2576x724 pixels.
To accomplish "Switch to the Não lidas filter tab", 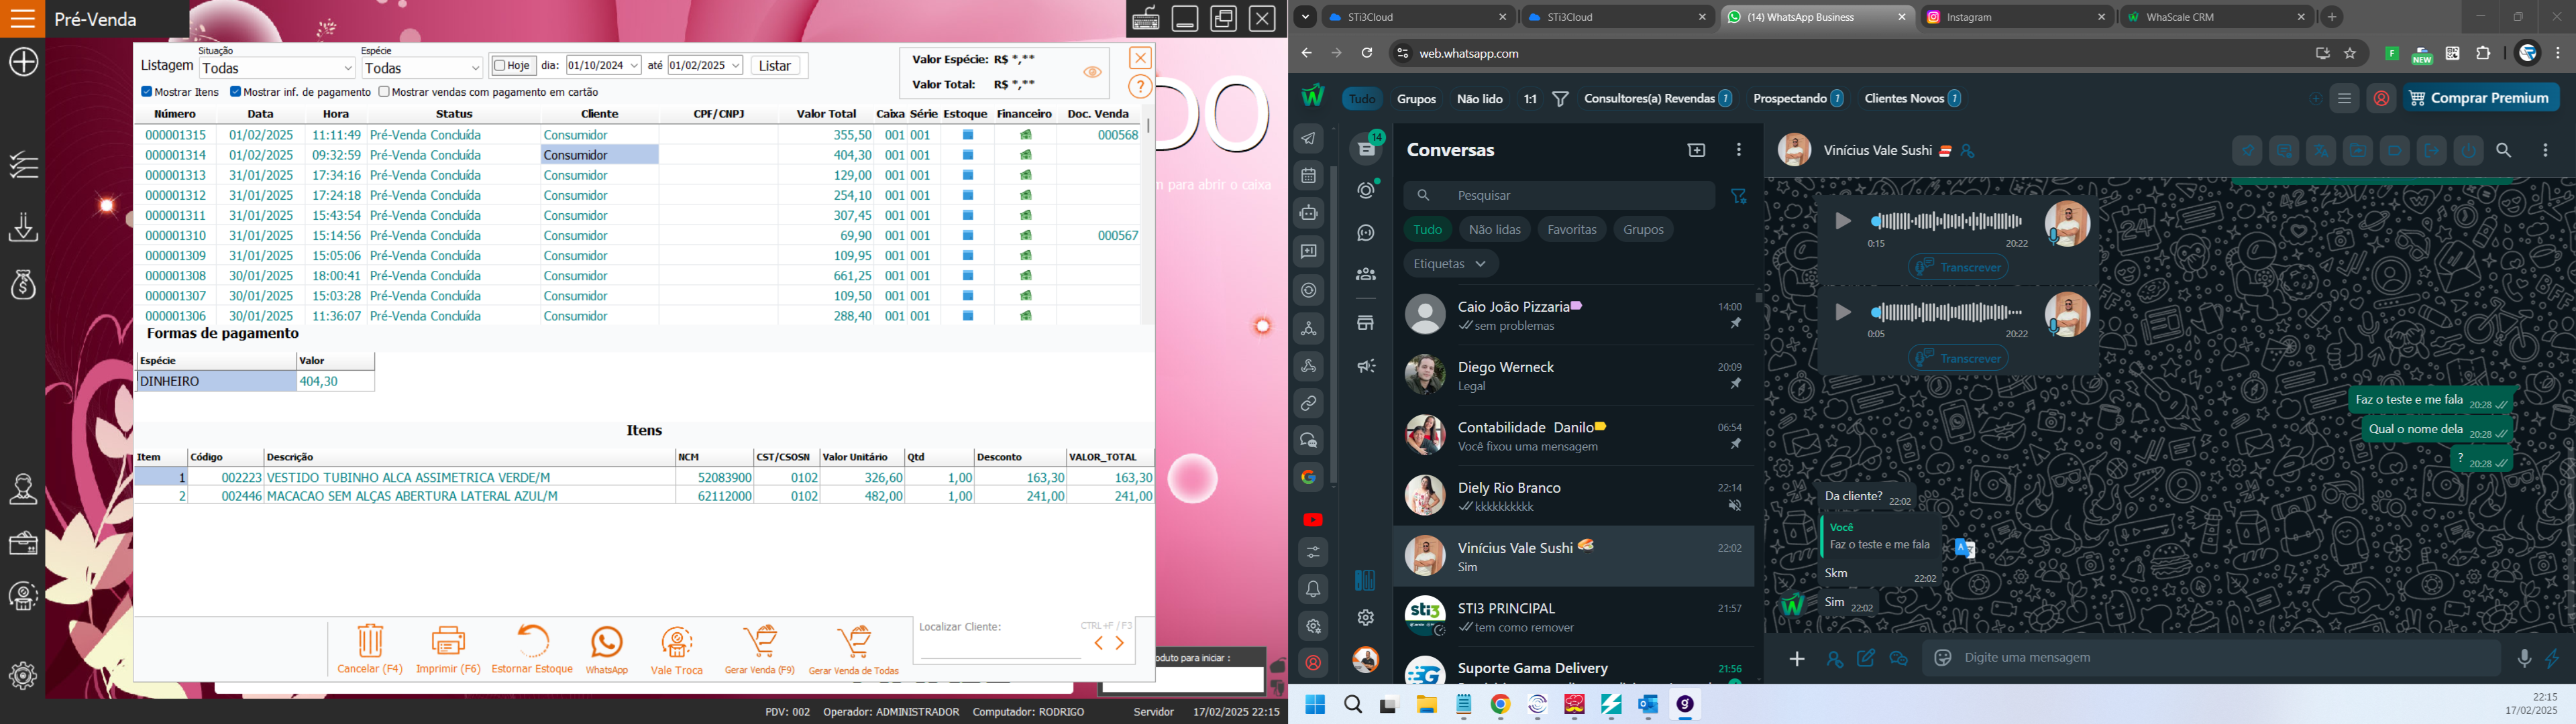I will tap(1494, 230).
